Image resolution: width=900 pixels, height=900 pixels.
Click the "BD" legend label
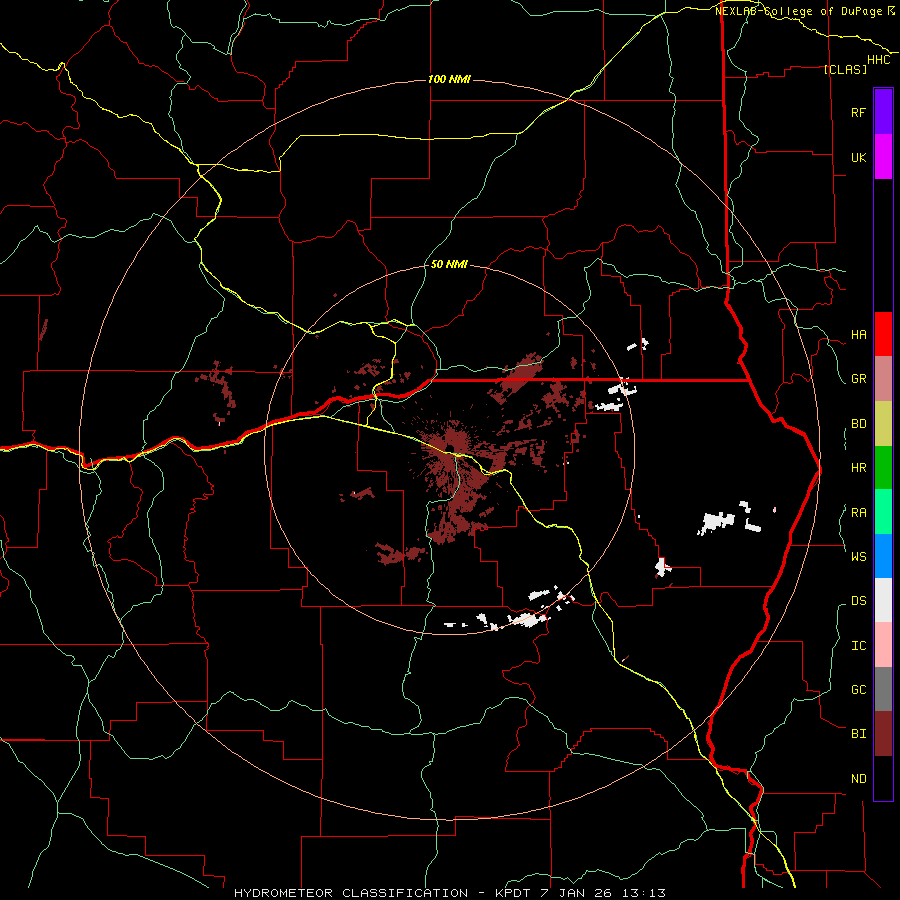click(x=858, y=424)
